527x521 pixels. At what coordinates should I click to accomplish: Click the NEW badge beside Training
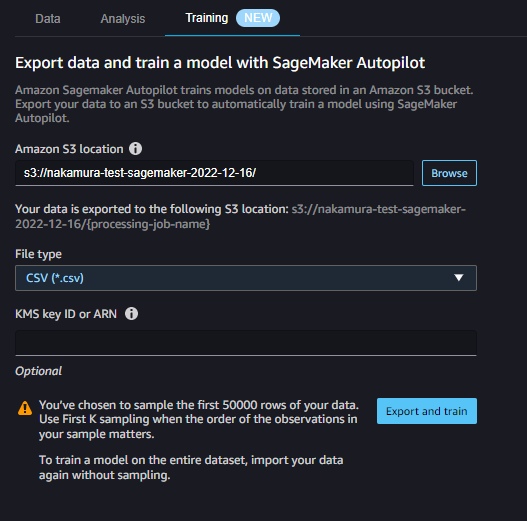tap(258, 18)
